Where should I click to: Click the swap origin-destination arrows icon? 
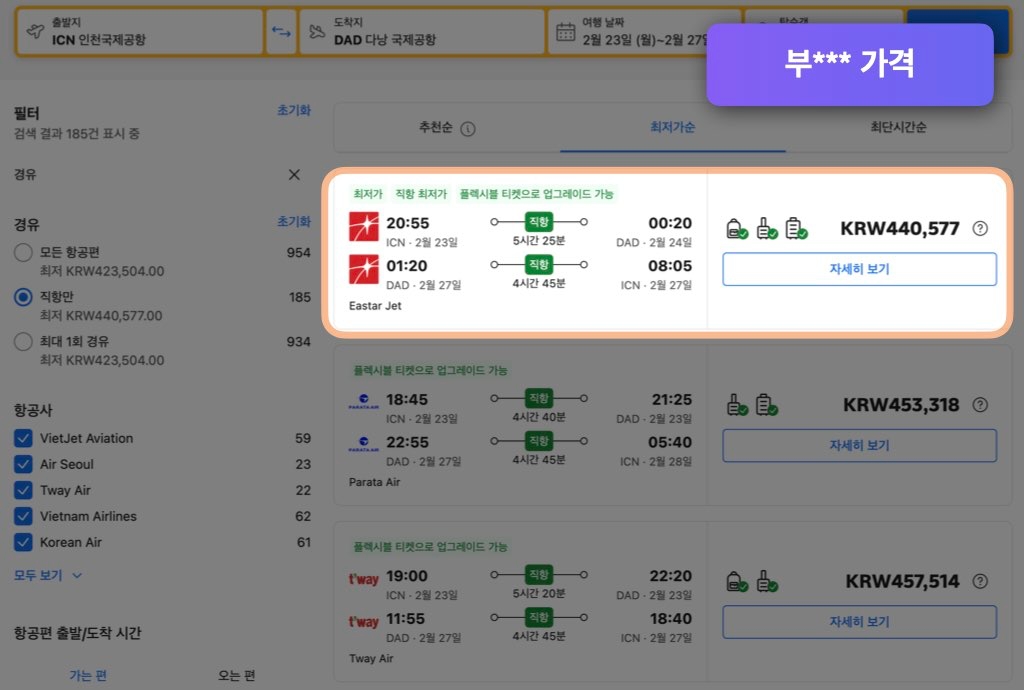[x=282, y=30]
